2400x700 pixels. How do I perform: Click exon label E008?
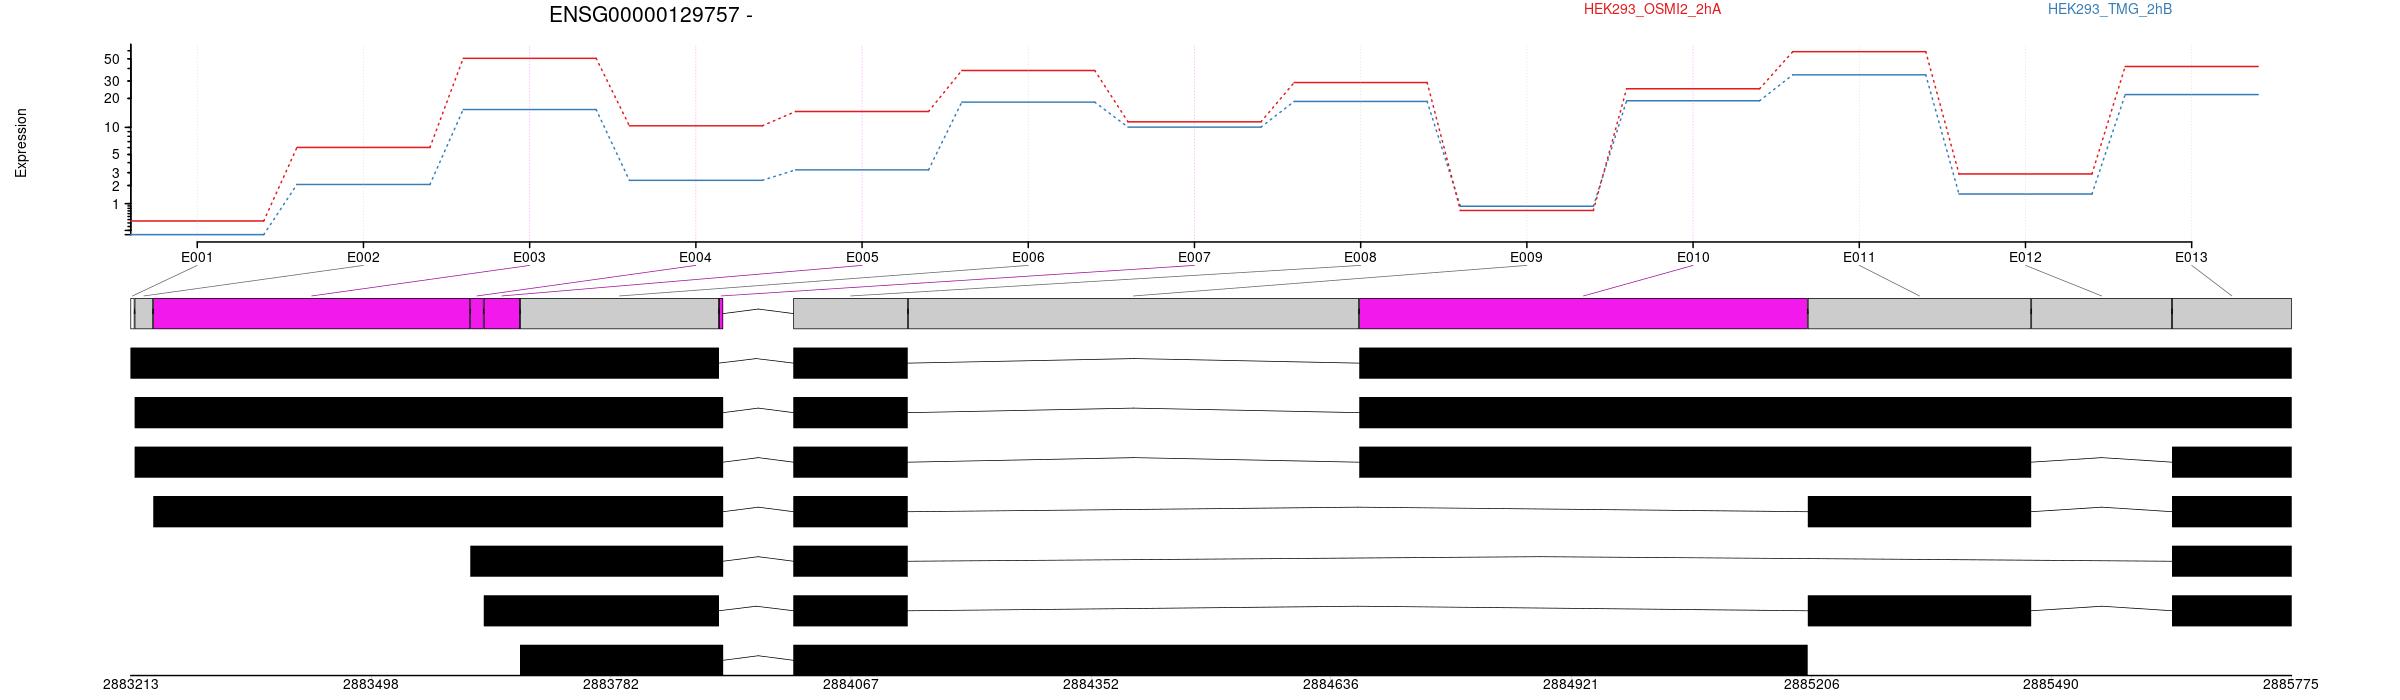1360,257
